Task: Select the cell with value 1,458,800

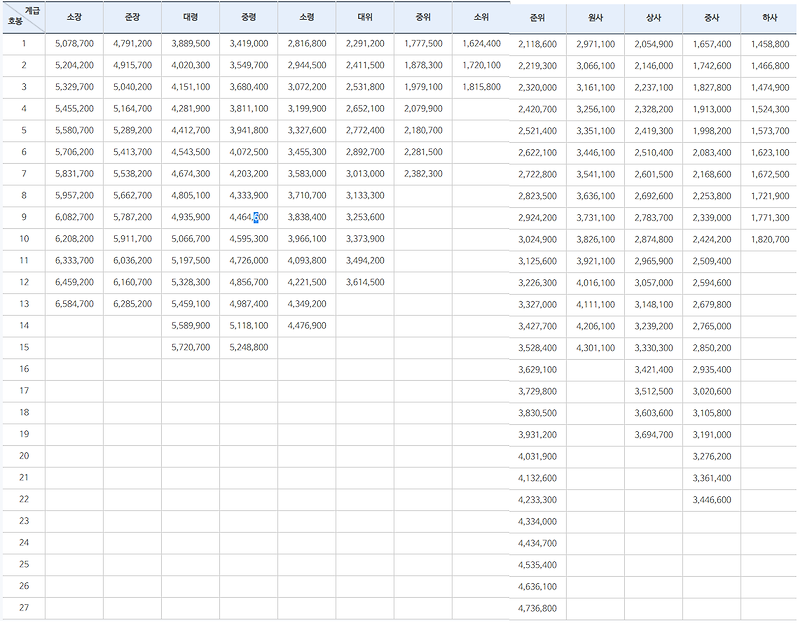Action: click(770, 44)
